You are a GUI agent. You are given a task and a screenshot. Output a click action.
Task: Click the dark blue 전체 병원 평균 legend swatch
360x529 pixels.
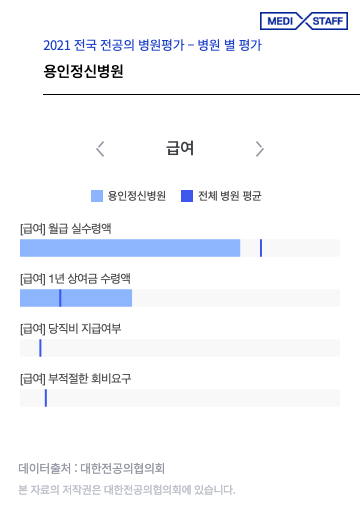(x=187, y=196)
